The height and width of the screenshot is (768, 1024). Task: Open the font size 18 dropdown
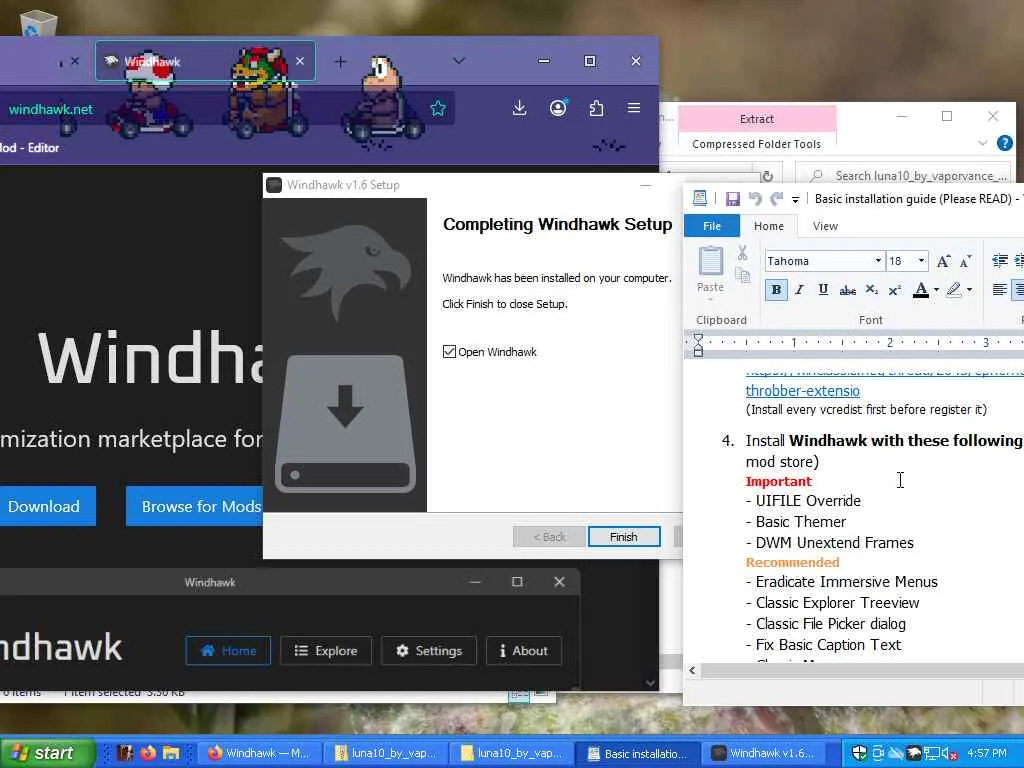(x=921, y=261)
